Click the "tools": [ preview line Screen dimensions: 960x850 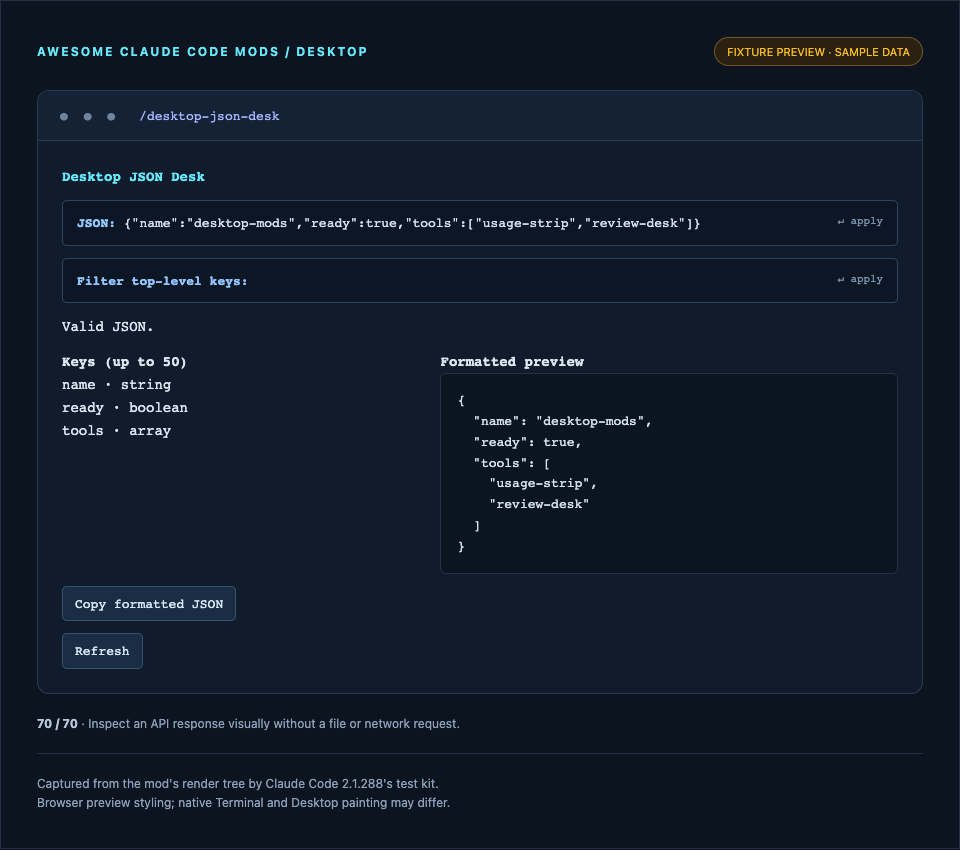(x=512, y=463)
